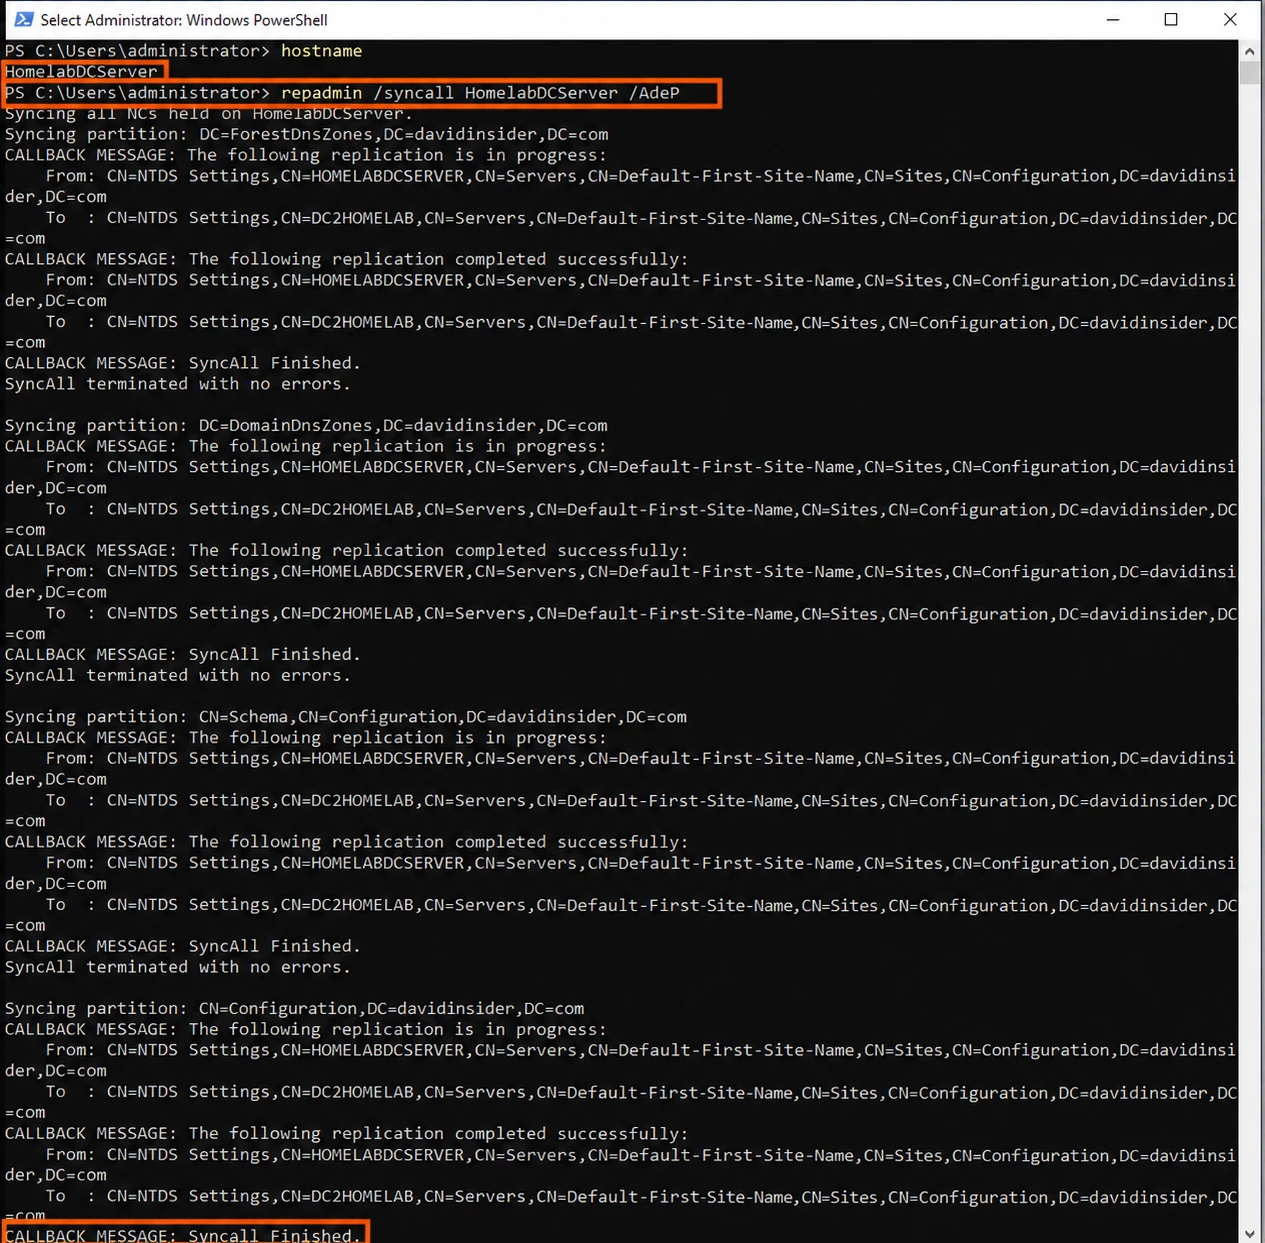Image resolution: width=1265 pixels, height=1243 pixels.
Task: Click the 'hostname' command text
Action: click(x=321, y=50)
